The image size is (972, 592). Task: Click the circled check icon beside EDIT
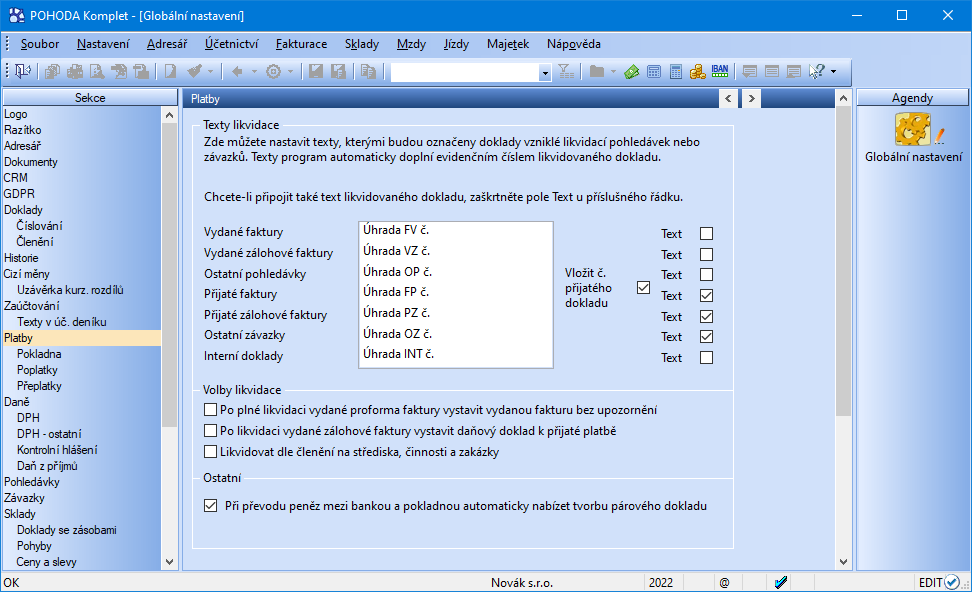952,583
